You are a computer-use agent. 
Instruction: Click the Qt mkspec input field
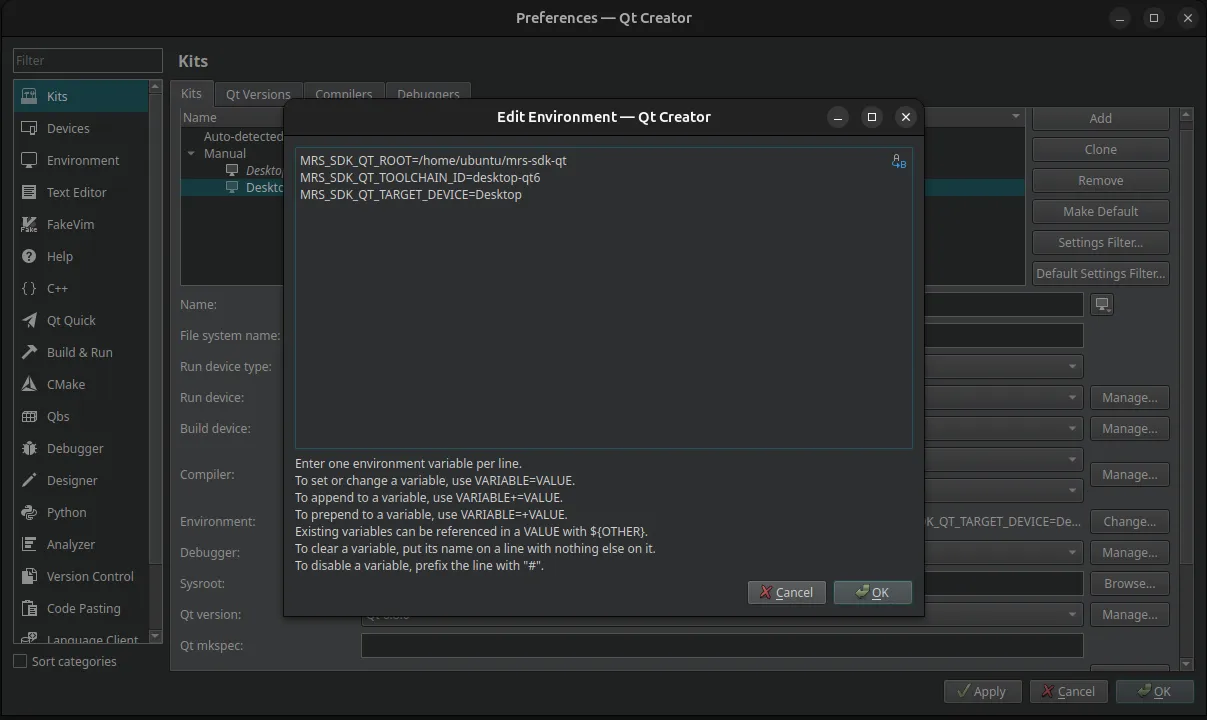click(x=722, y=645)
